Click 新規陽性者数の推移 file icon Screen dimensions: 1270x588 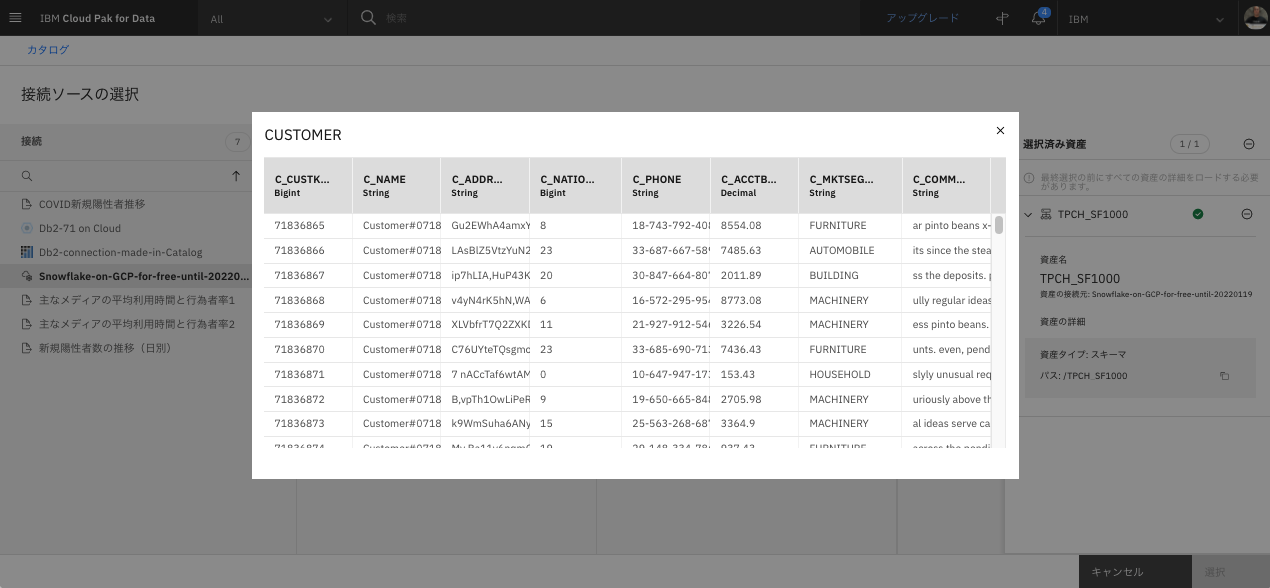point(28,348)
